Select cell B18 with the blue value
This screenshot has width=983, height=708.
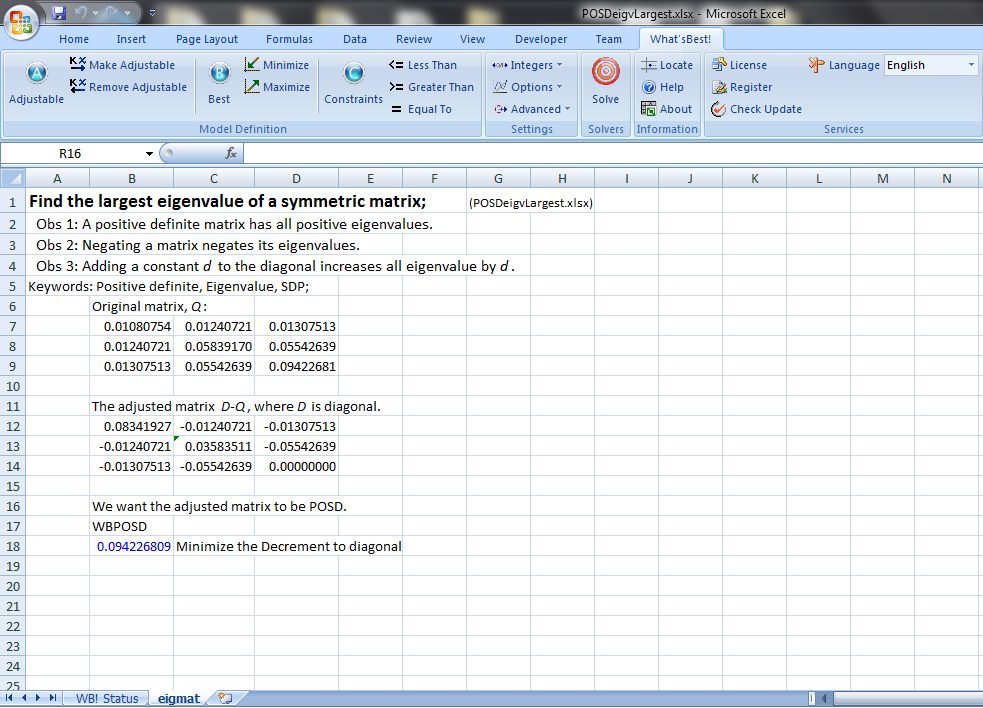click(132, 547)
